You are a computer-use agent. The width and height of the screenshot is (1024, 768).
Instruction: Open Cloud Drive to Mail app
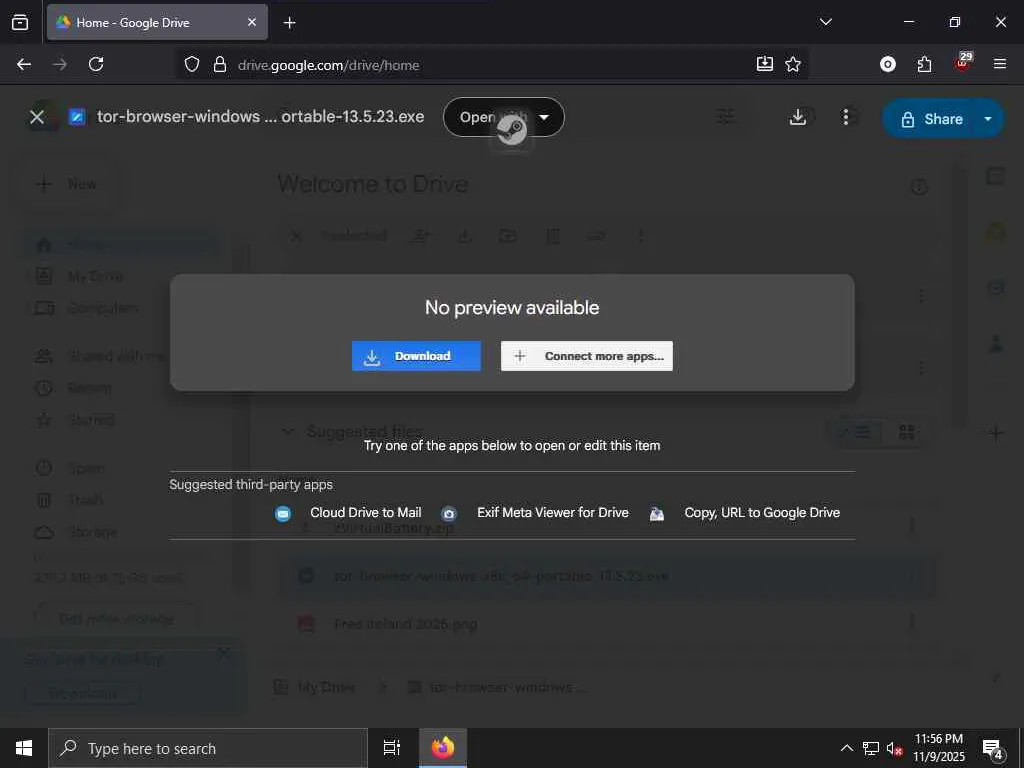tap(365, 513)
